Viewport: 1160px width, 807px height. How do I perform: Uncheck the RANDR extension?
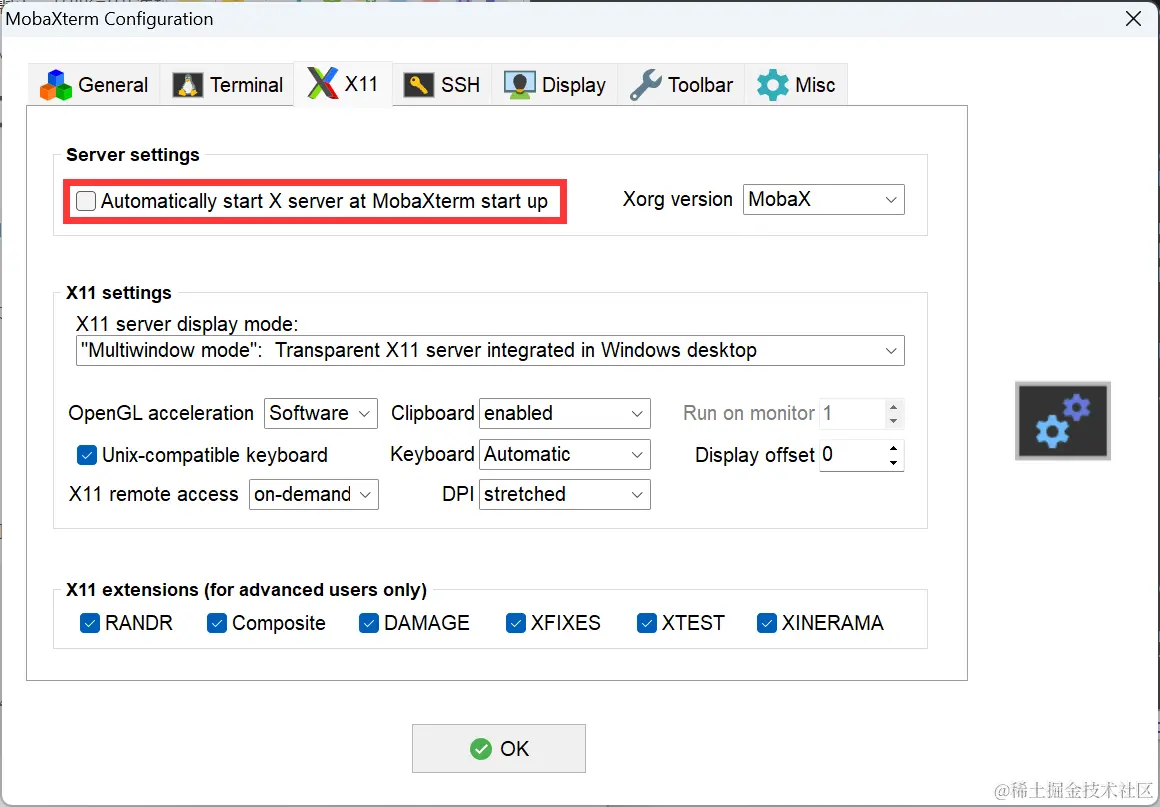coord(90,624)
